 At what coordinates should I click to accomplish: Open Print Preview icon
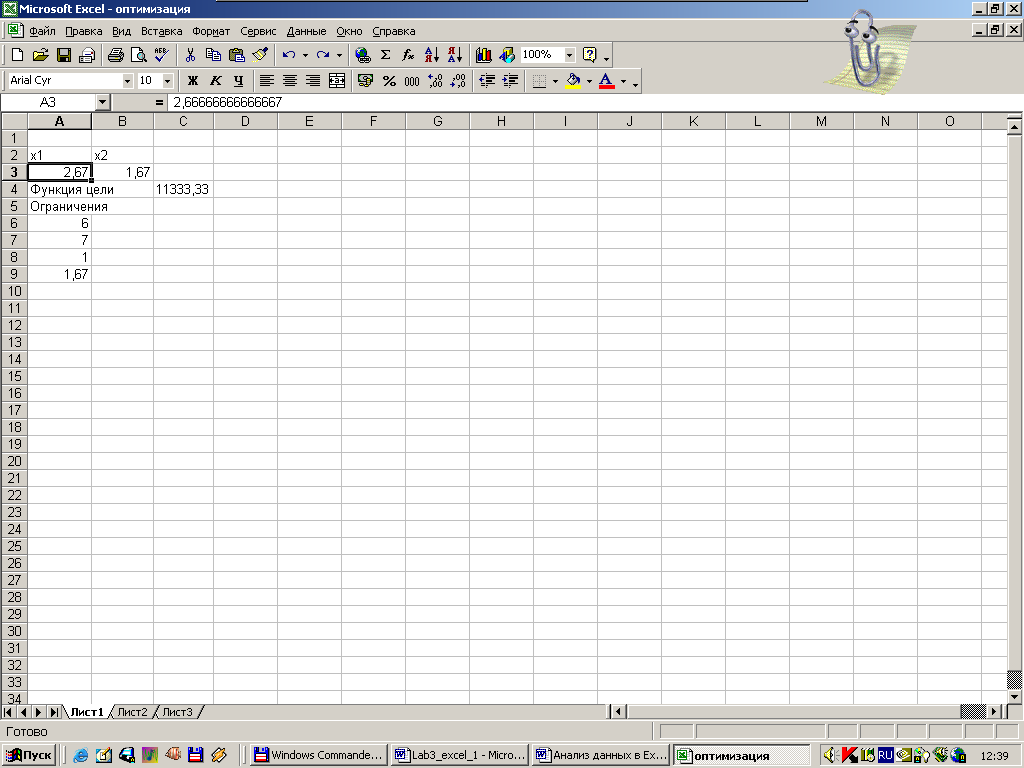point(138,55)
